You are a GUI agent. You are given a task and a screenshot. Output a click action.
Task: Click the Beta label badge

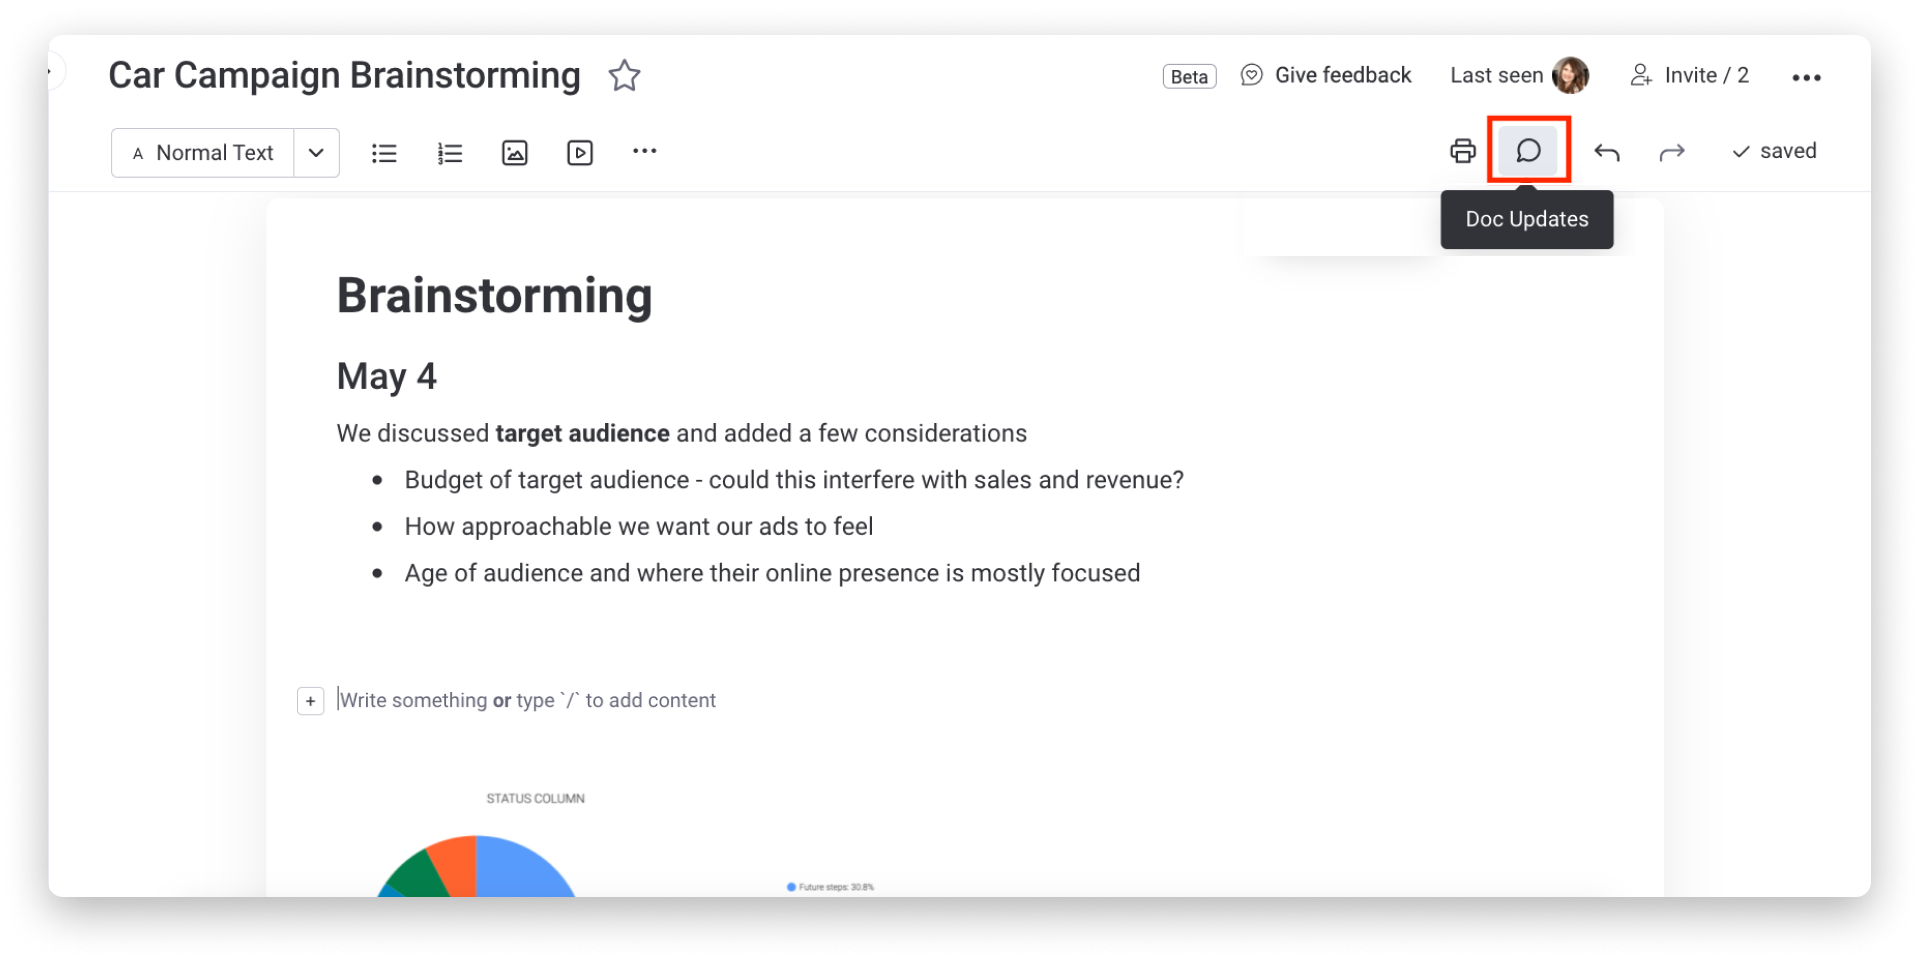coord(1189,76)
